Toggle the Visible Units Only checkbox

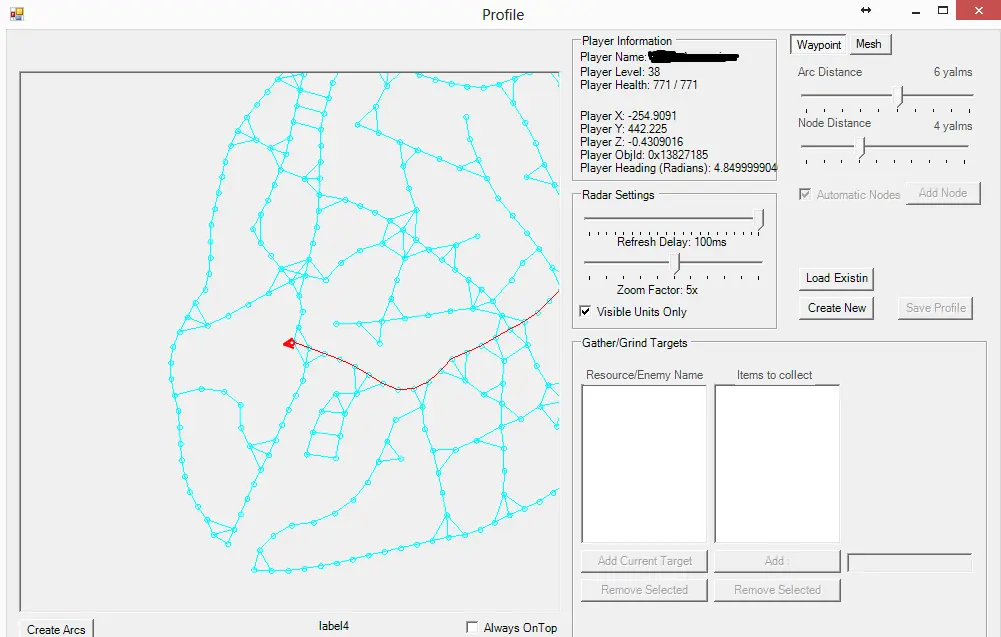click(585, 312)
